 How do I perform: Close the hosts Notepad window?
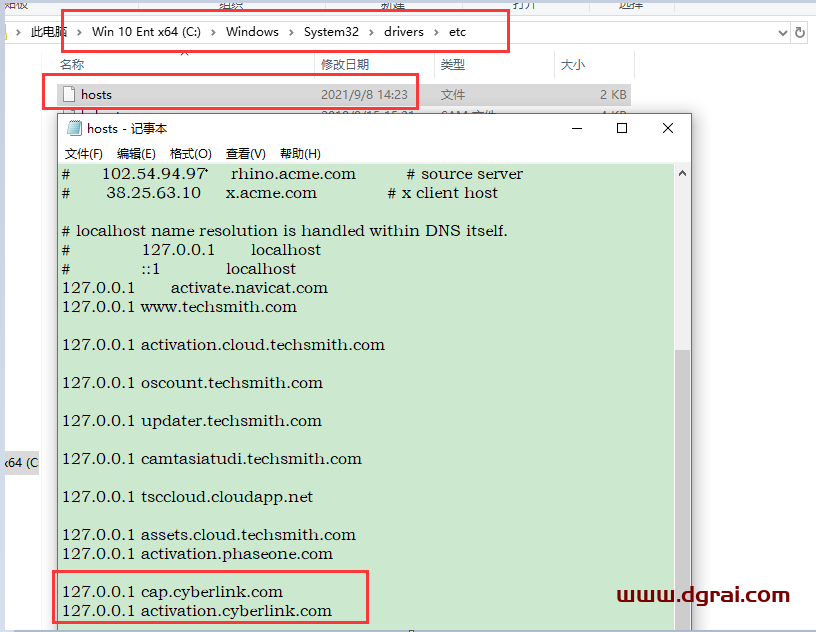tap(668, 129)
